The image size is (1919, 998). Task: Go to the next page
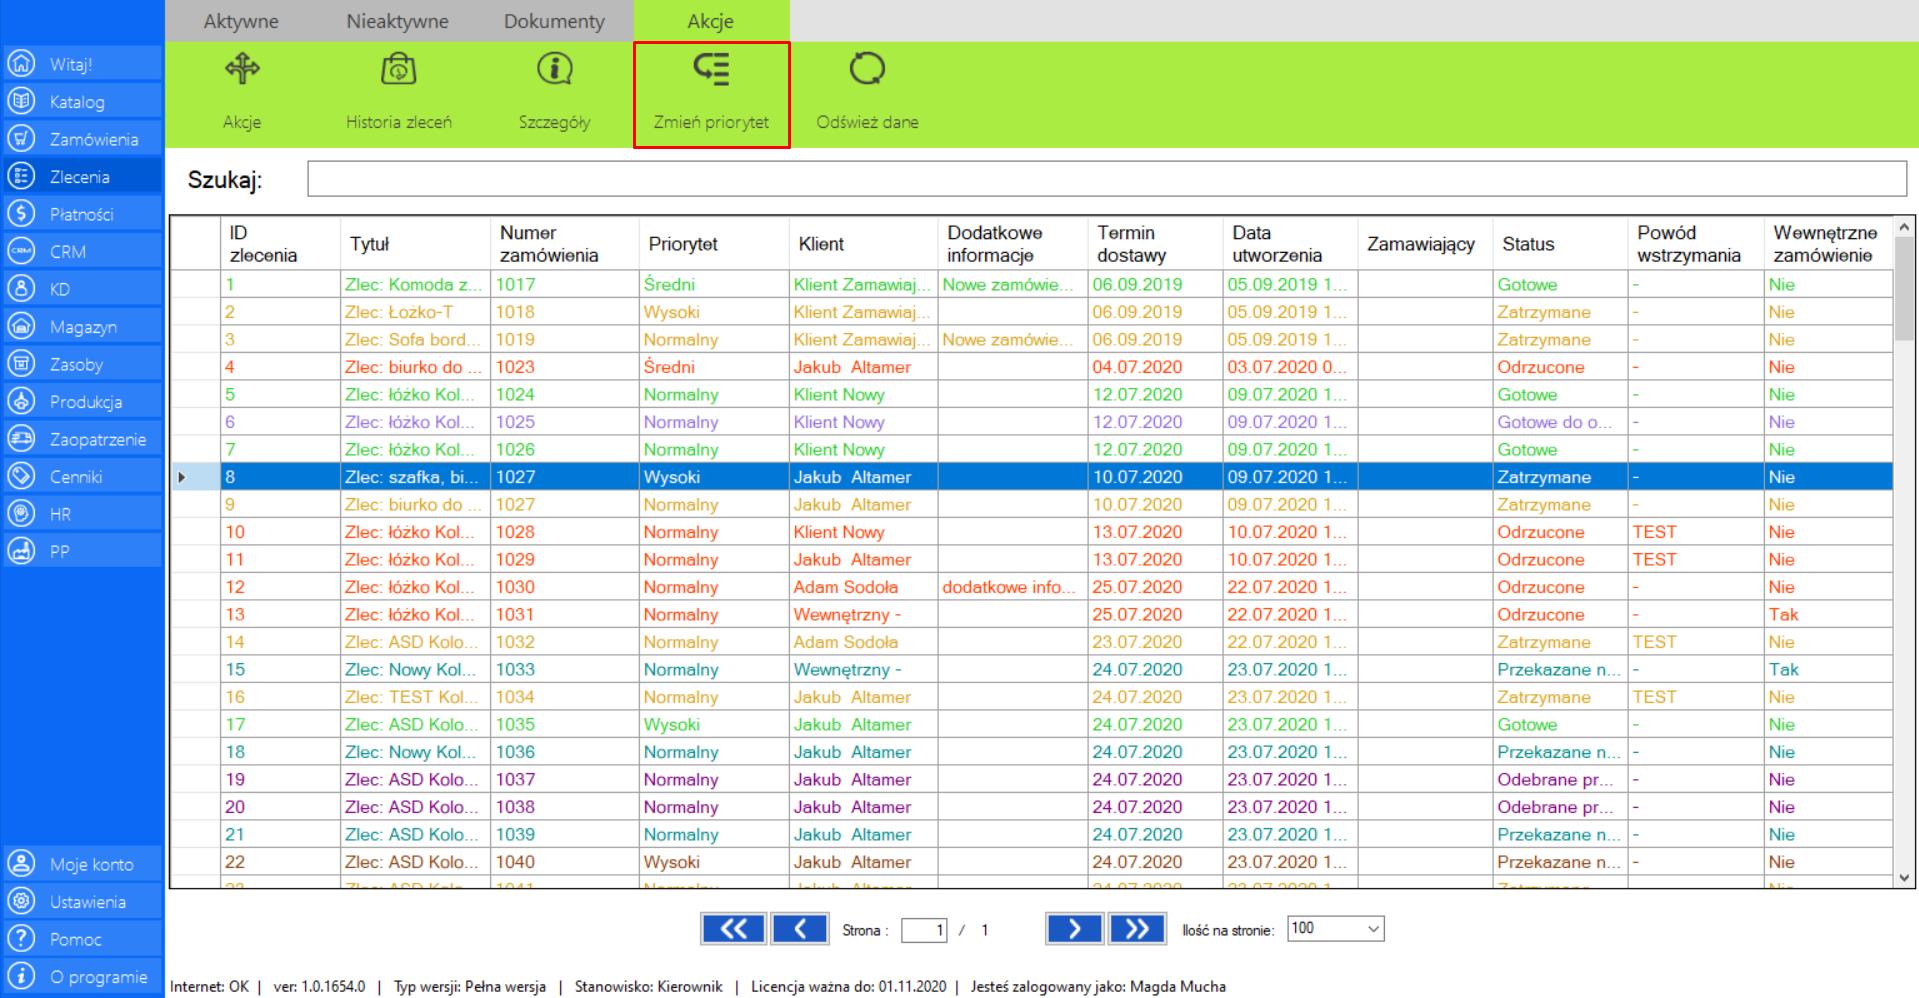click(x=1073, y=929)
